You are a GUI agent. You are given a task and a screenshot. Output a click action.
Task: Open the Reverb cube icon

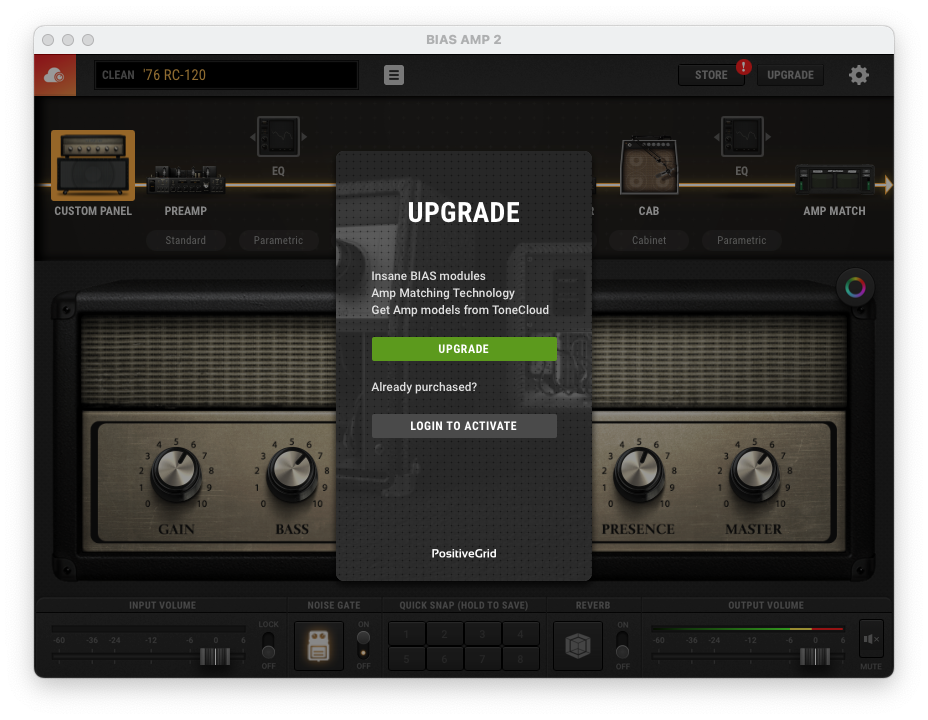[x=578, y=645]
